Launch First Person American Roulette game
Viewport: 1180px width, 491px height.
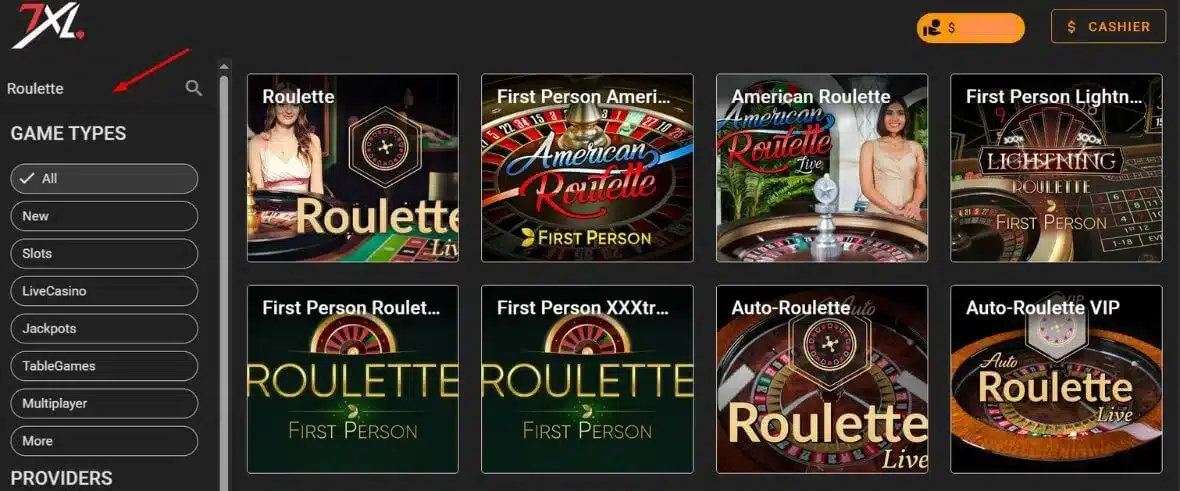(587, 167)
